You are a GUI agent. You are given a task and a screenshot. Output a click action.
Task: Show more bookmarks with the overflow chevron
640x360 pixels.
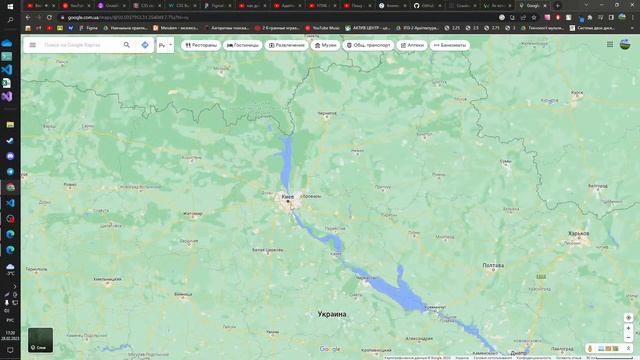(633, 28)
